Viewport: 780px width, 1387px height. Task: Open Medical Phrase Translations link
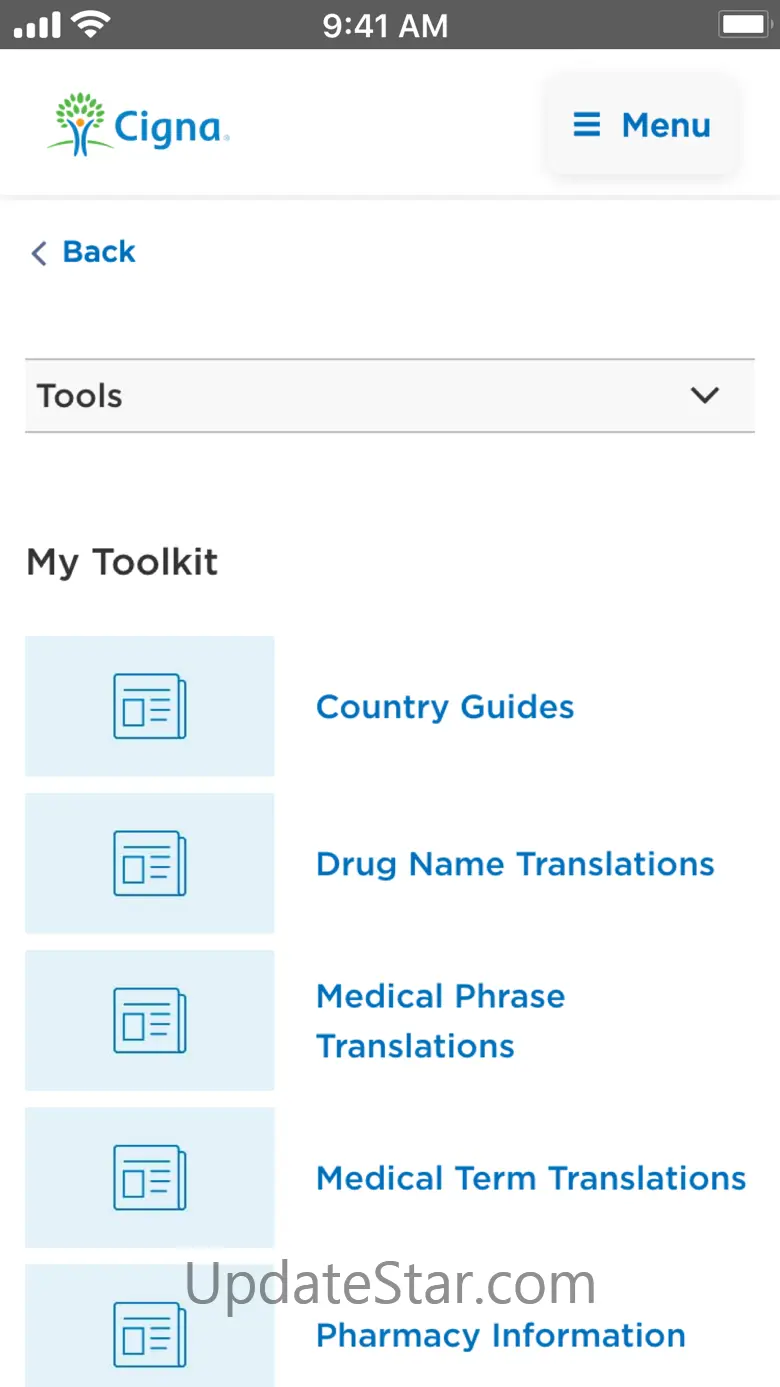click(440, 1021)
